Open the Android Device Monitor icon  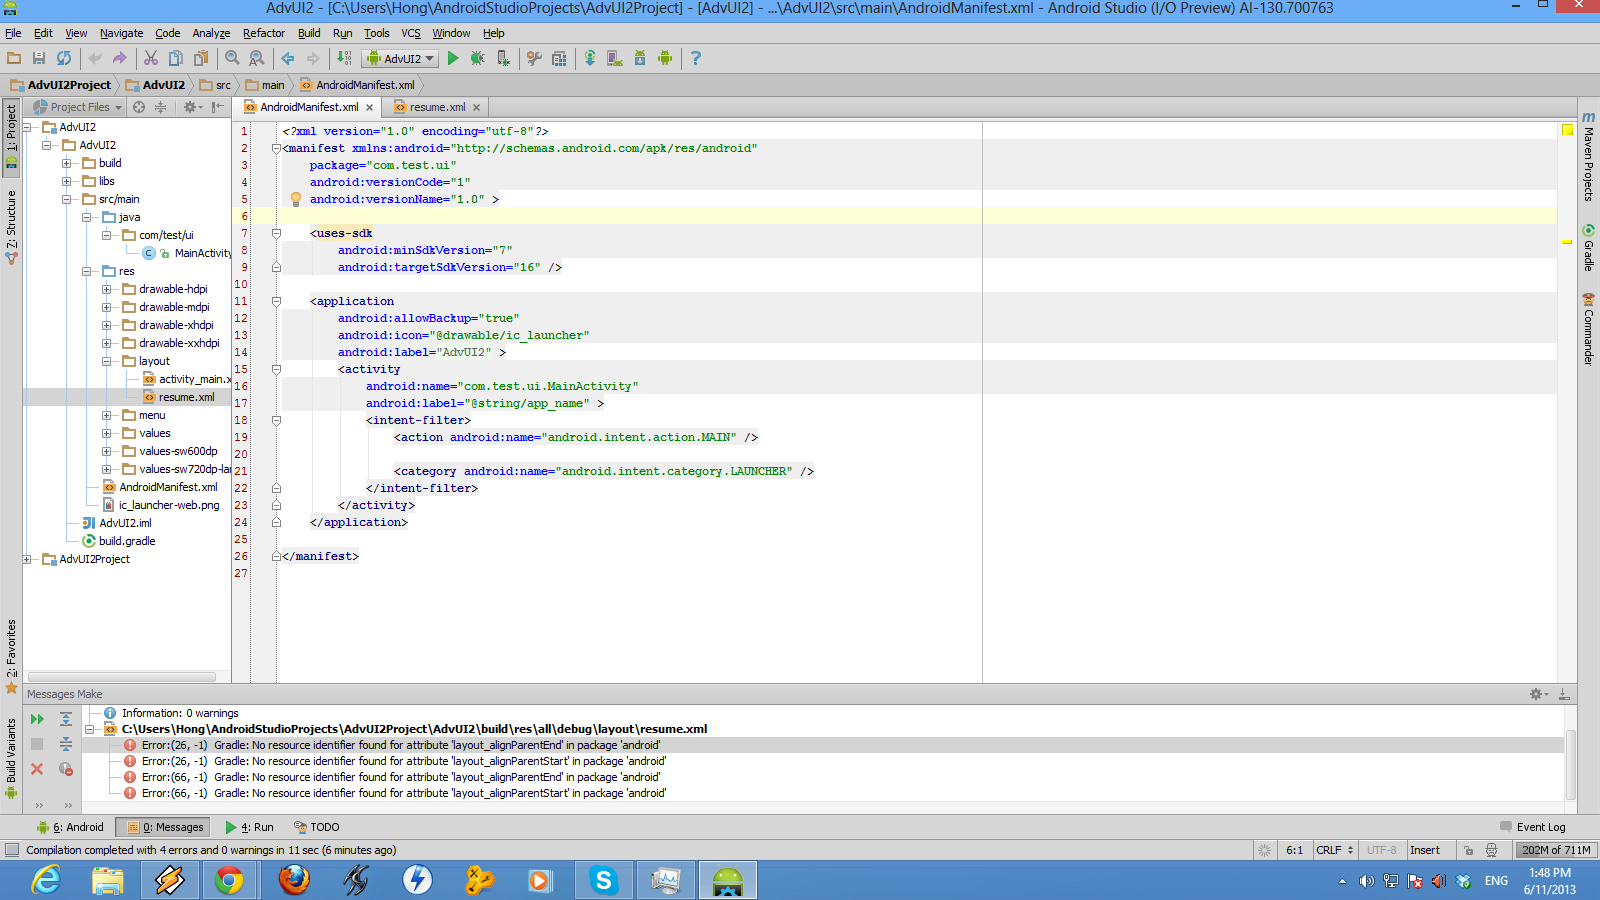click(x=665, y=59)
